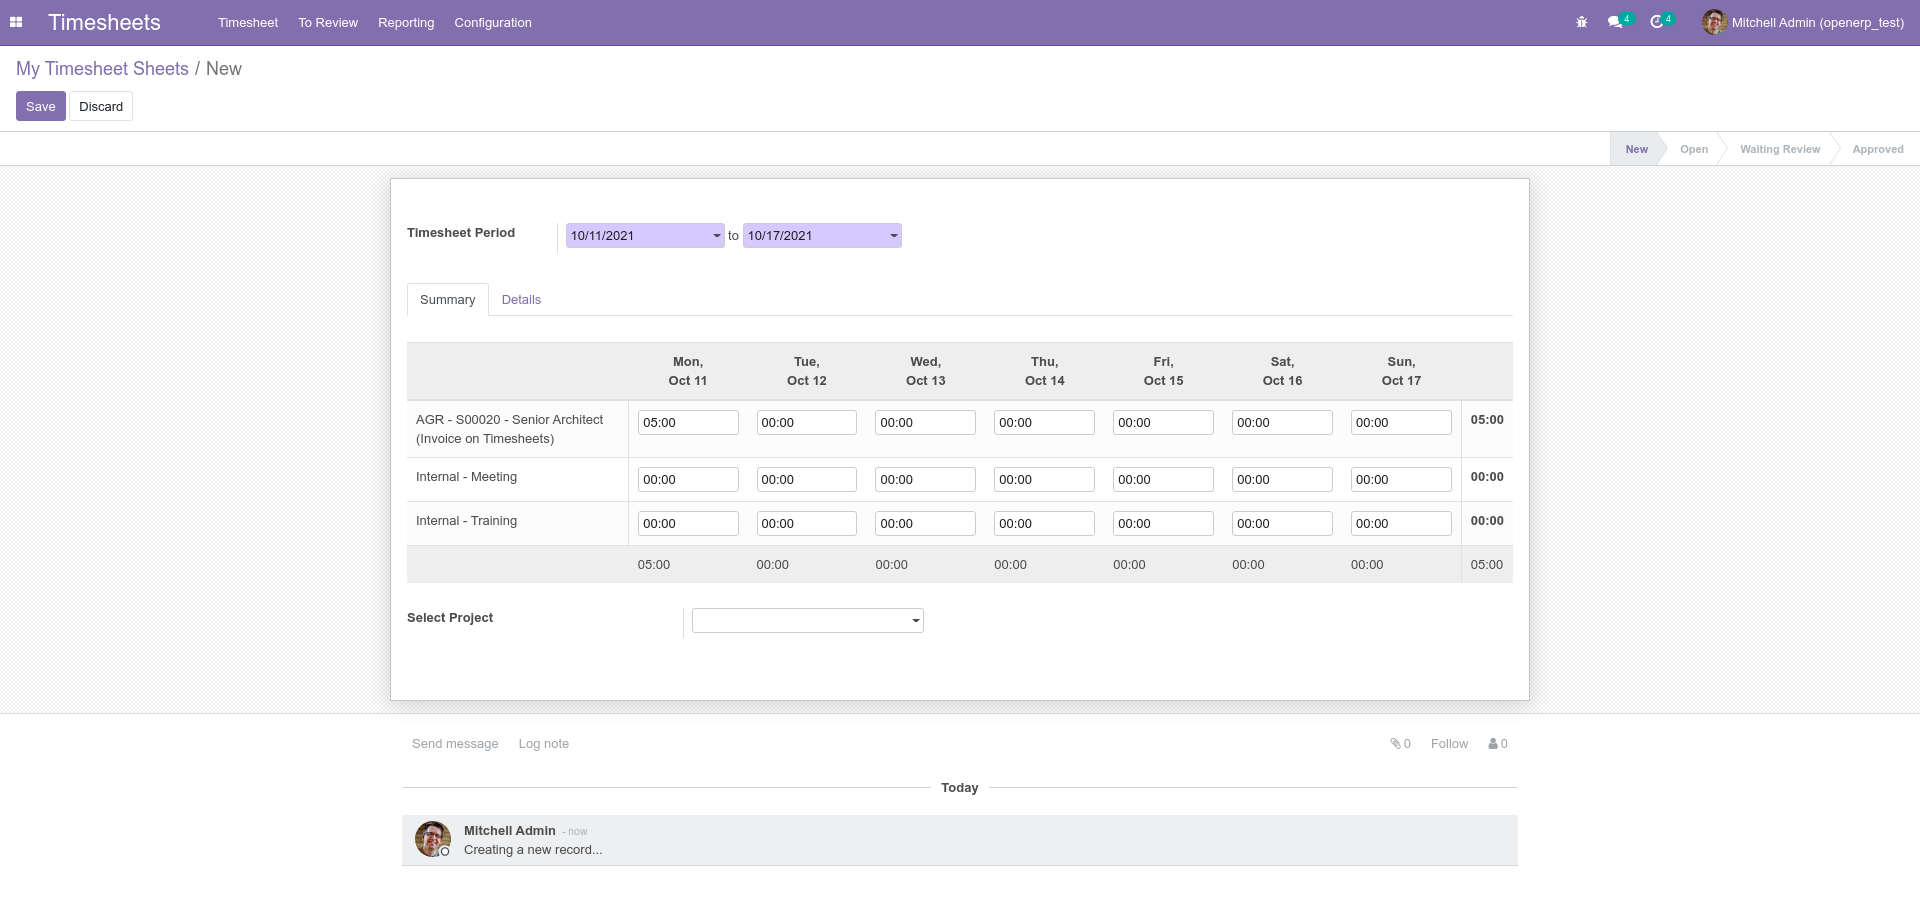Edit Internal - Meeting Wed Oct 13 hours
The height and width of the screenshot is (904, 1920).
pos(926,480)
